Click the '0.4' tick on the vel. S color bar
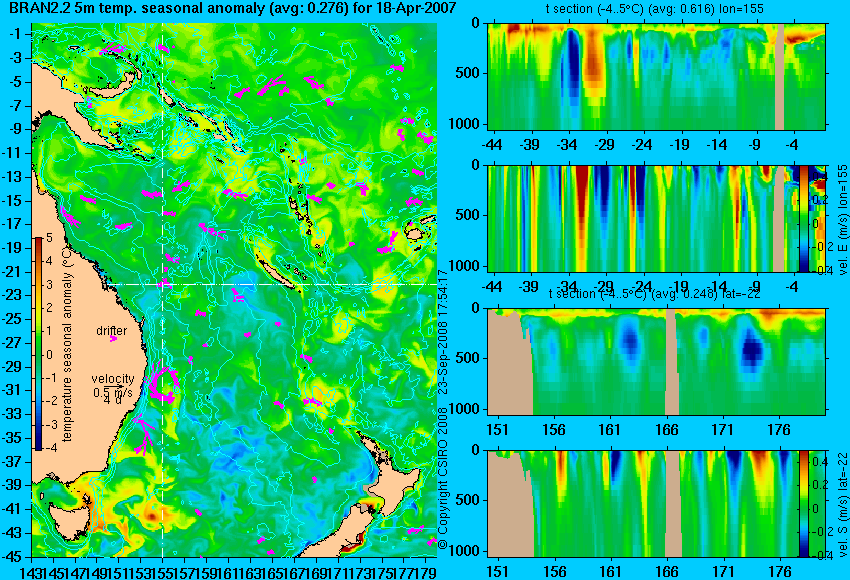The height and width of the screenshot is (580, 850). [x=819, y=462]
